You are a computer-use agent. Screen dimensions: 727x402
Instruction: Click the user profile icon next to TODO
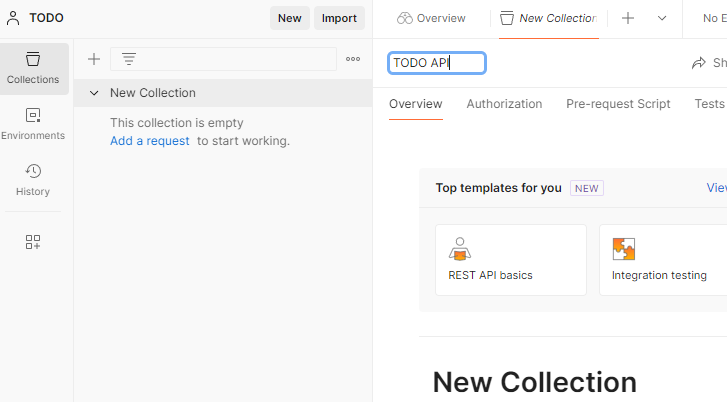pyautogui.click(x=13, y=18)
